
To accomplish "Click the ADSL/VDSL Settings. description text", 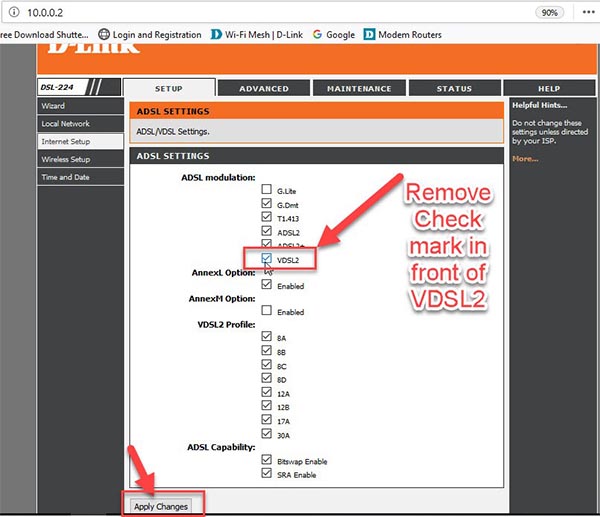I will click(x=173, y=131).
